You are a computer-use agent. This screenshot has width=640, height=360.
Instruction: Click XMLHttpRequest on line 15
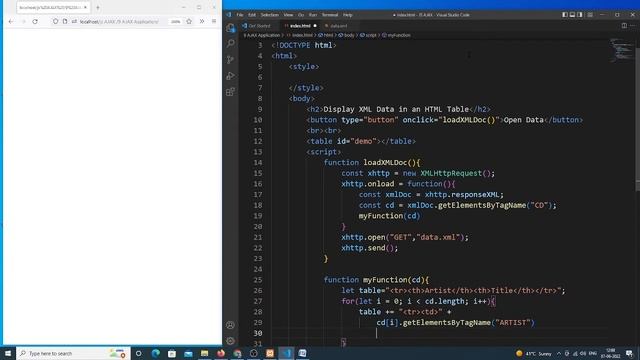click(x=451, y=173)
